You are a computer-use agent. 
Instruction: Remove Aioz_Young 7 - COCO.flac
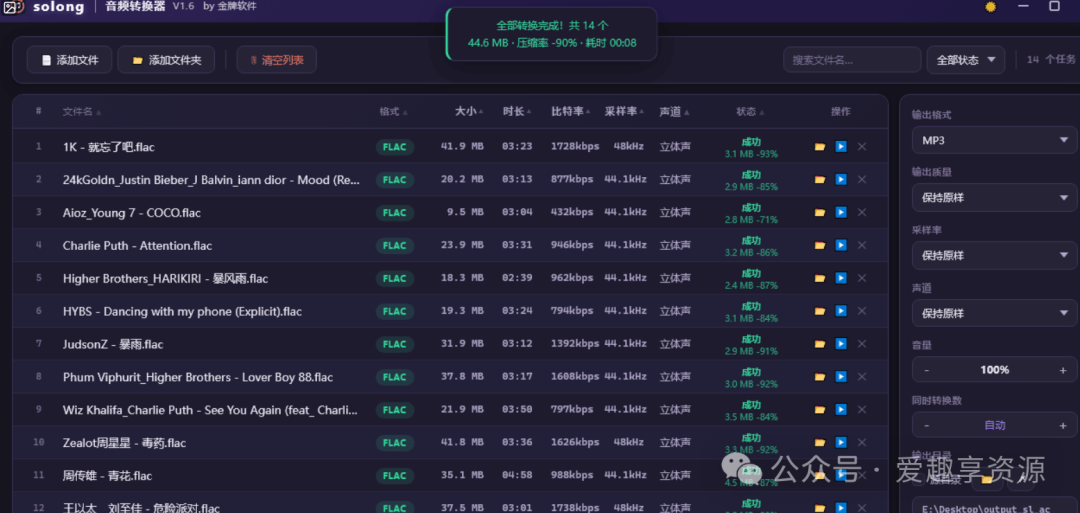[x=862, y=212]
